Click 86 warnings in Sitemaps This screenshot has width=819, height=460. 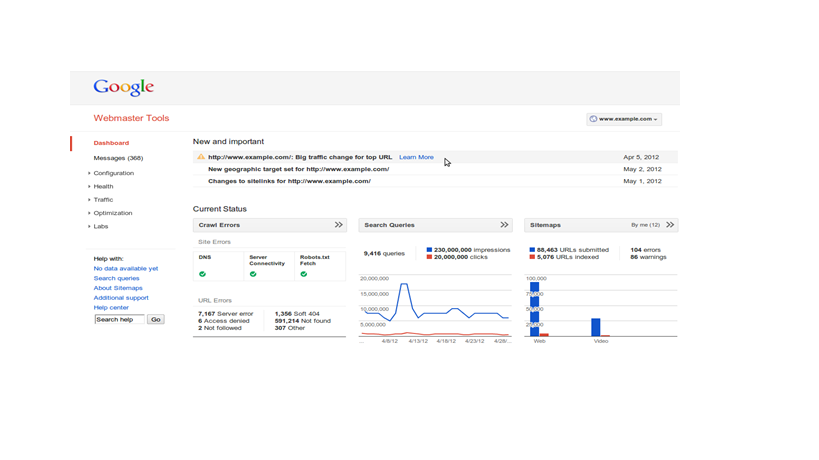[648, 257]
